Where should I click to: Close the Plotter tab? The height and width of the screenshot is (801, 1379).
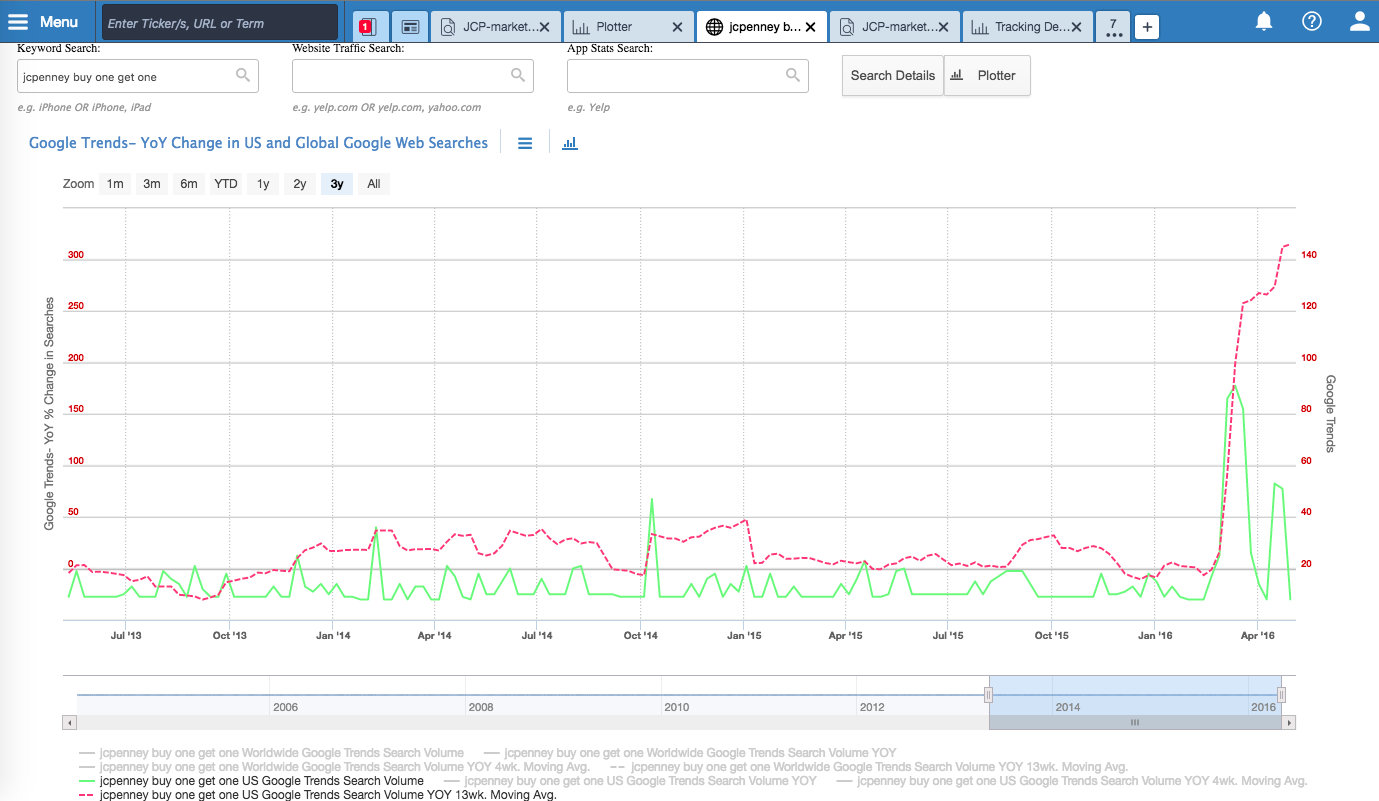(677, 27)
